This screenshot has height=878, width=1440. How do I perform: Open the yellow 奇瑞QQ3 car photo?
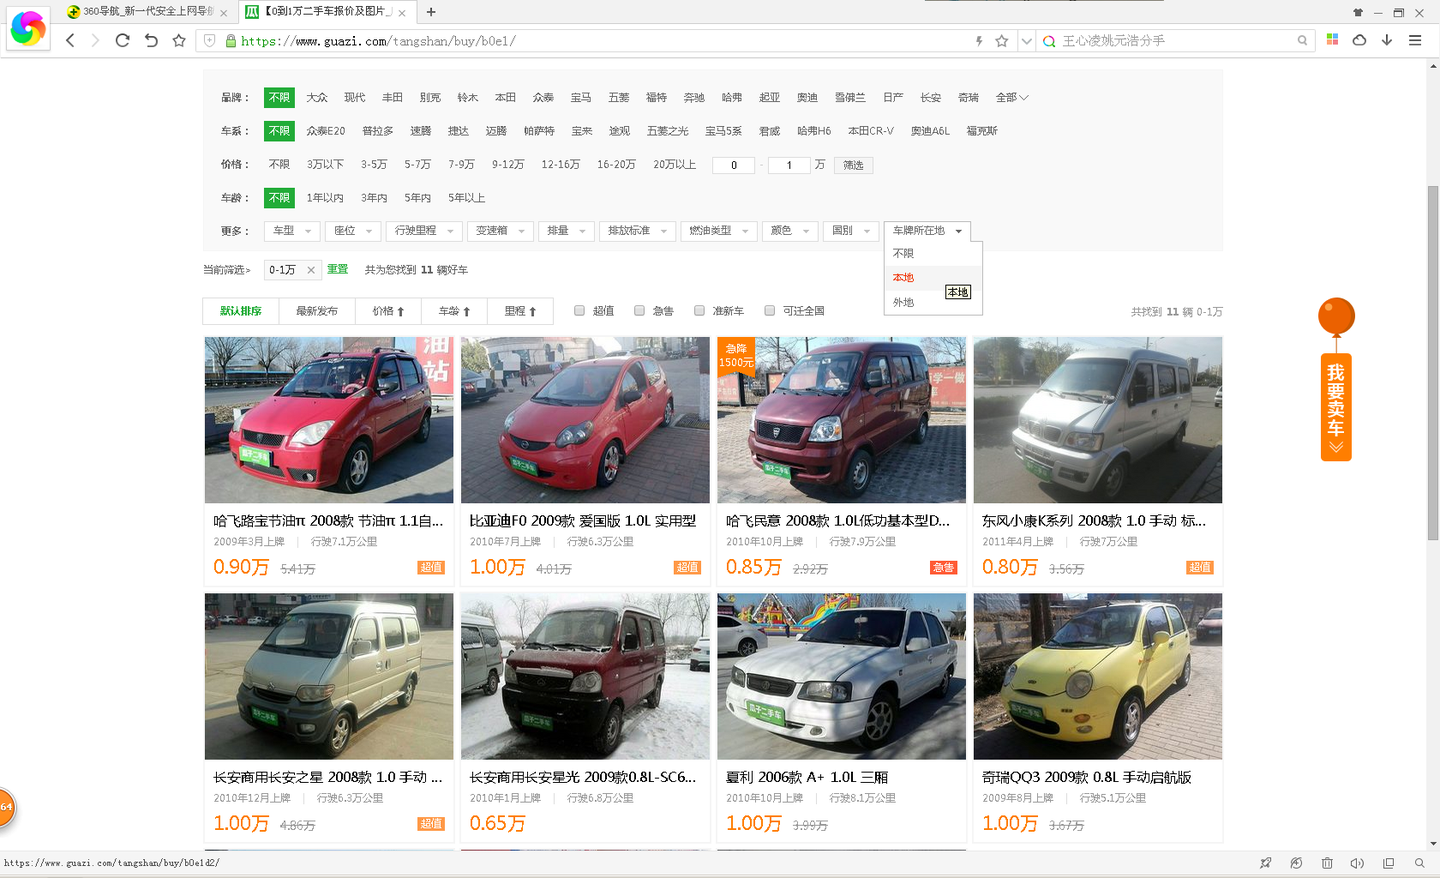coord(1098,676)
